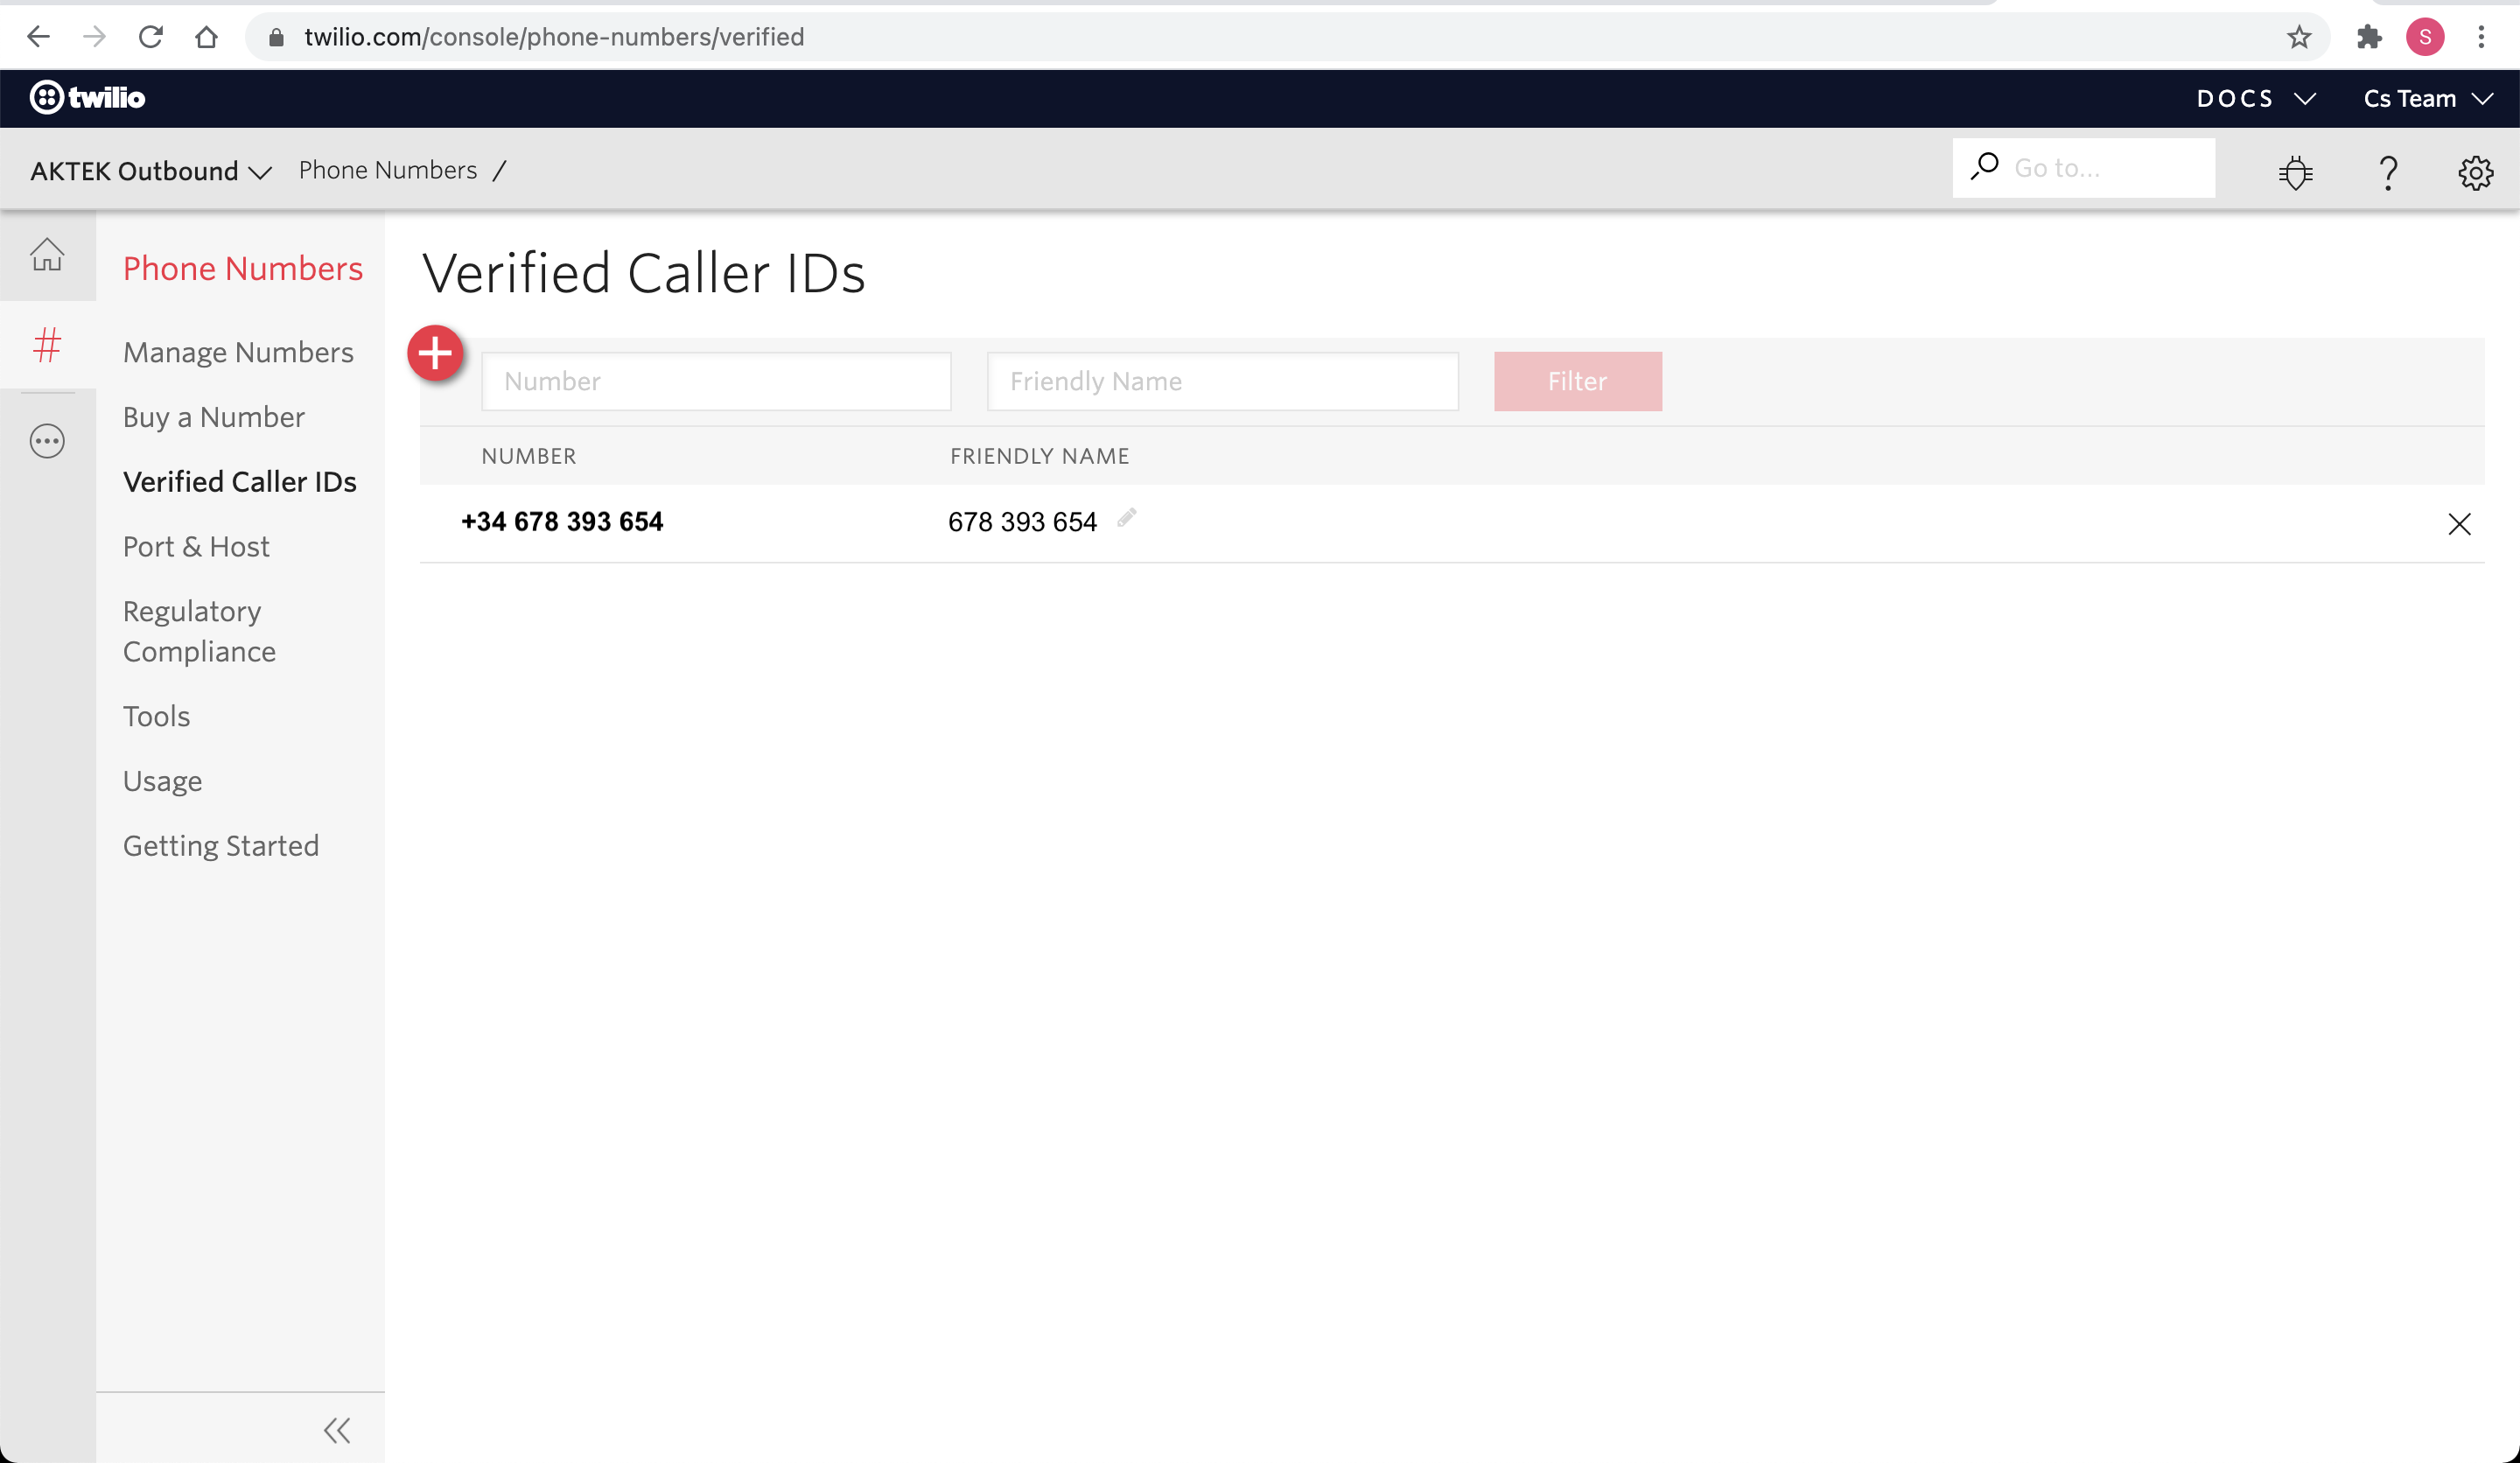Click the browser forward arrow
Image resolution: width=2520 pixels, height=1463 pixels.
(94, 37)
